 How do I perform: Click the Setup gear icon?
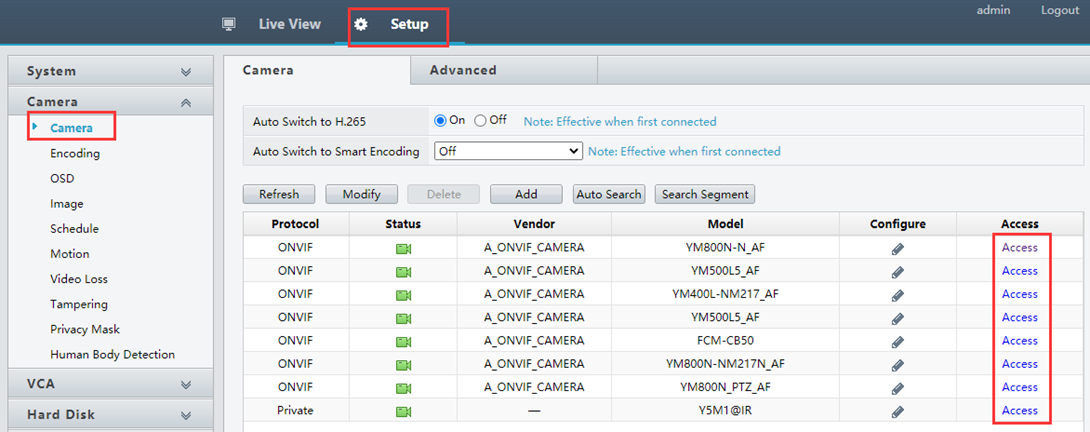[x=361, y=24]
